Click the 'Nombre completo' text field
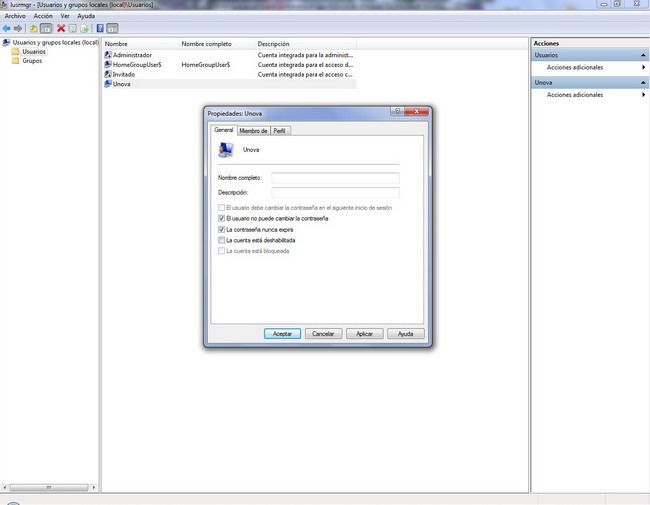This screenshot has height=505, width=650. coord(335,178)
